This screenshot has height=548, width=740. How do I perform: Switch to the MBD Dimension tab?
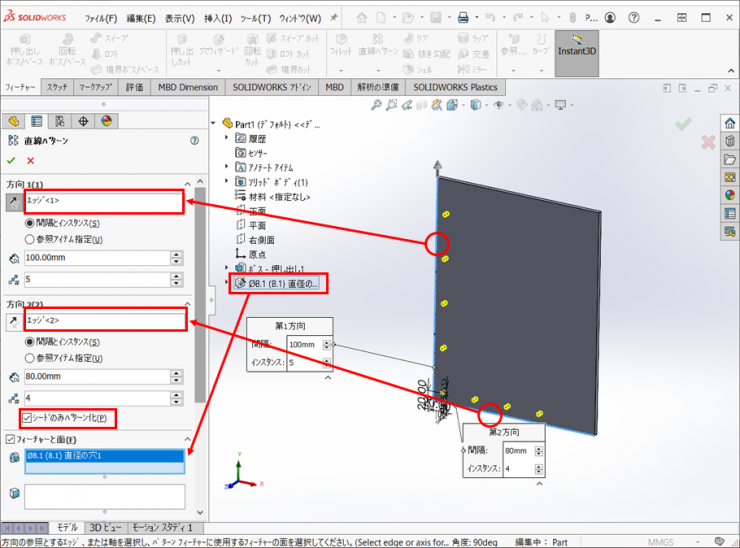(x=187, y=87)
